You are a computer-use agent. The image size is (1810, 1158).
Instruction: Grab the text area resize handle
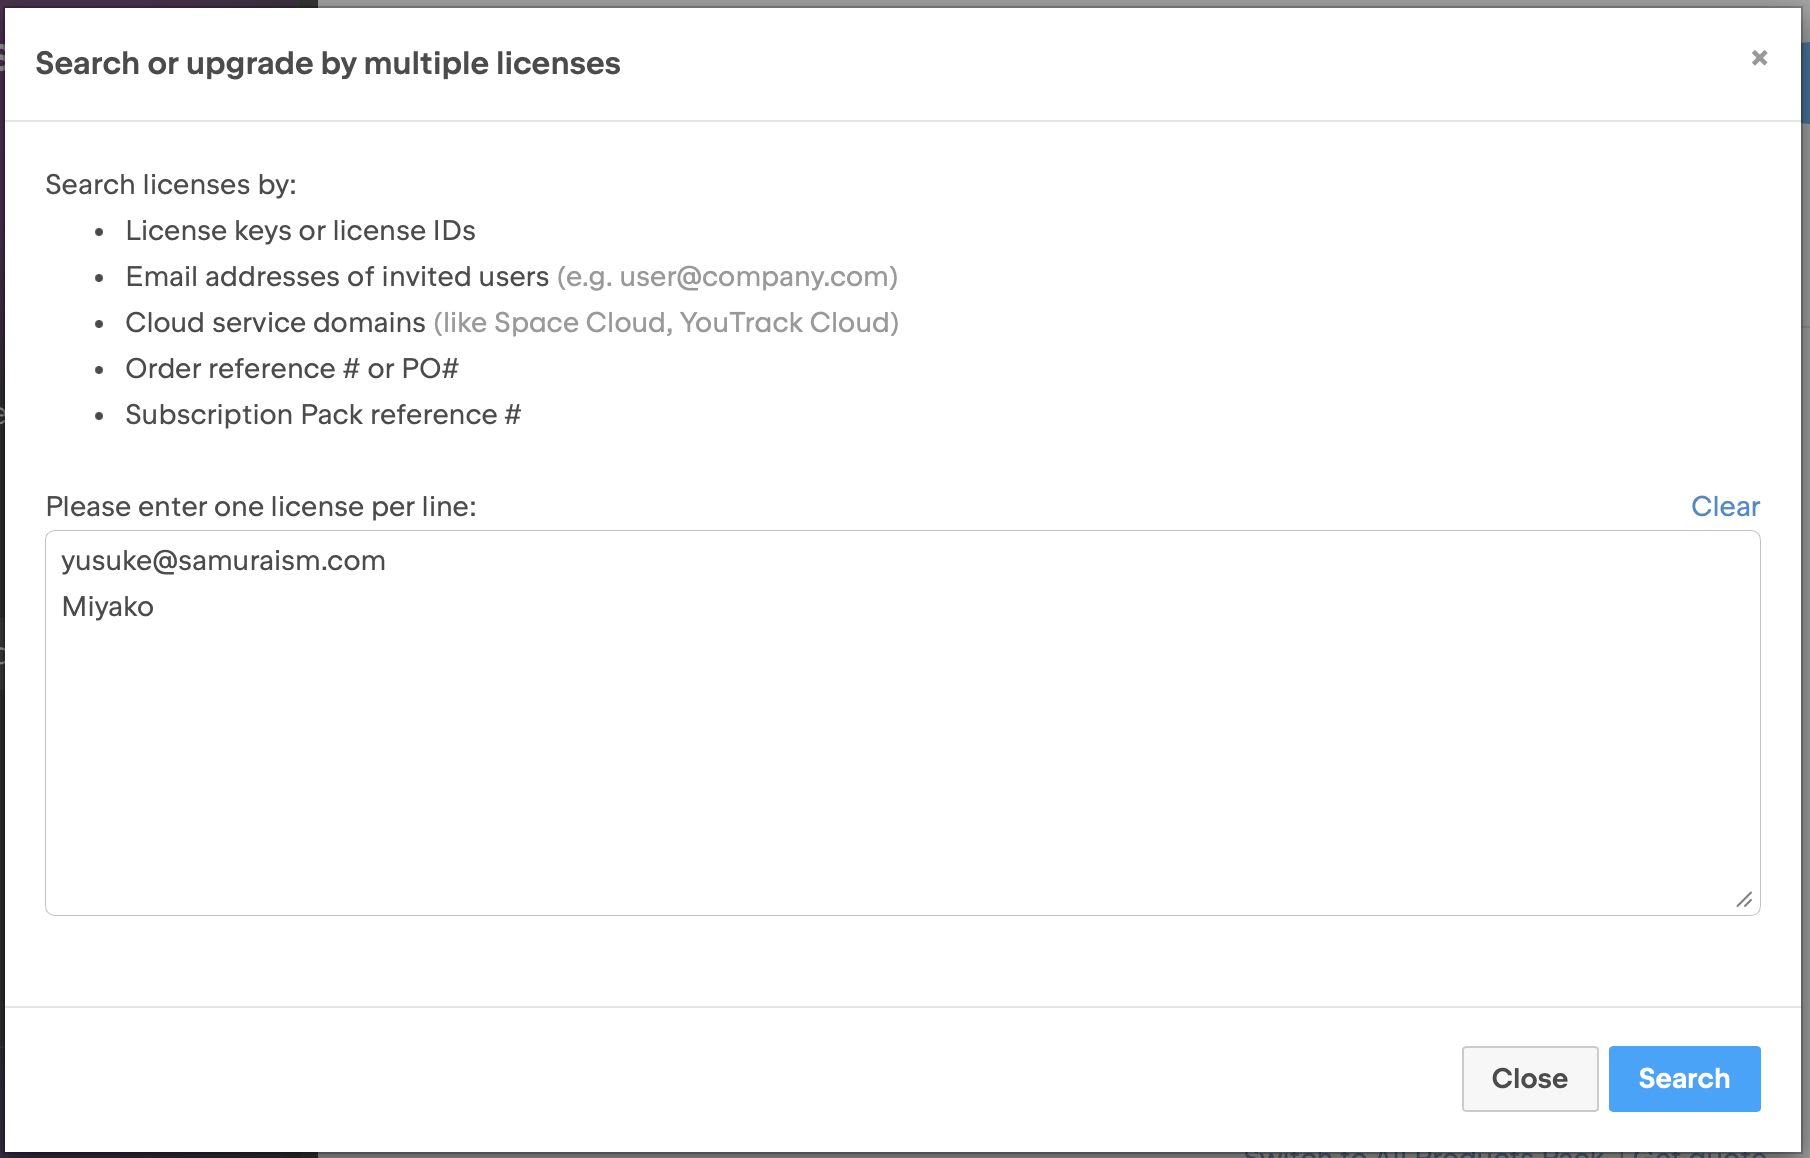[x=1744, y=900]
